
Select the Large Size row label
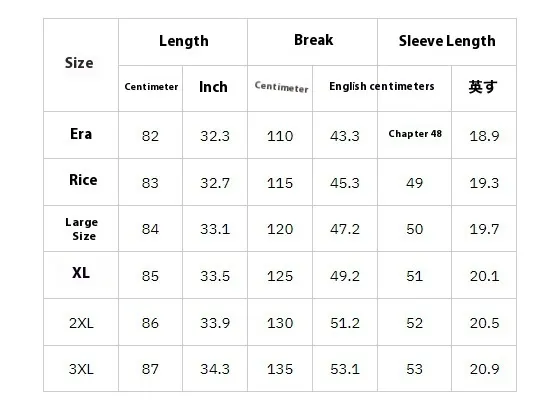pyautogui.click(x=82, y=229)
